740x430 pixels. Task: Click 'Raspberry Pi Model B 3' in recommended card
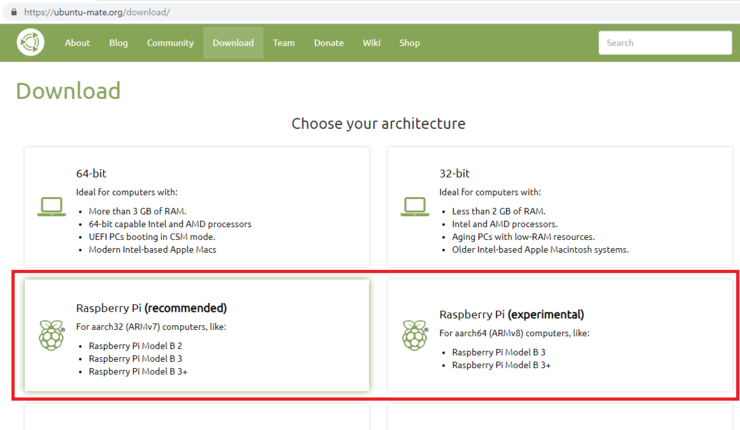tap(135, 359)
